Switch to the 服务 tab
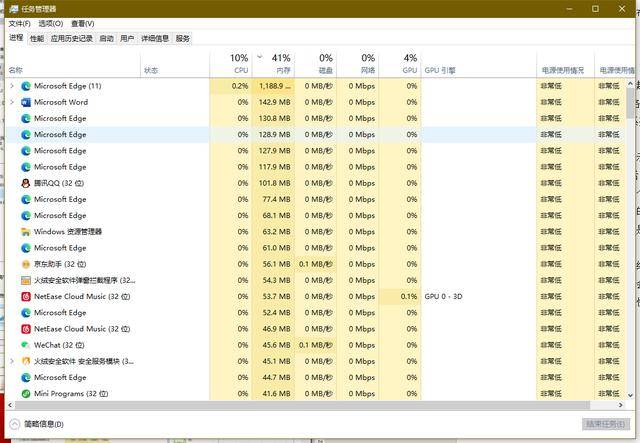Screen dimensions: 640x443 pyautogui.click(x=182, y=39)
